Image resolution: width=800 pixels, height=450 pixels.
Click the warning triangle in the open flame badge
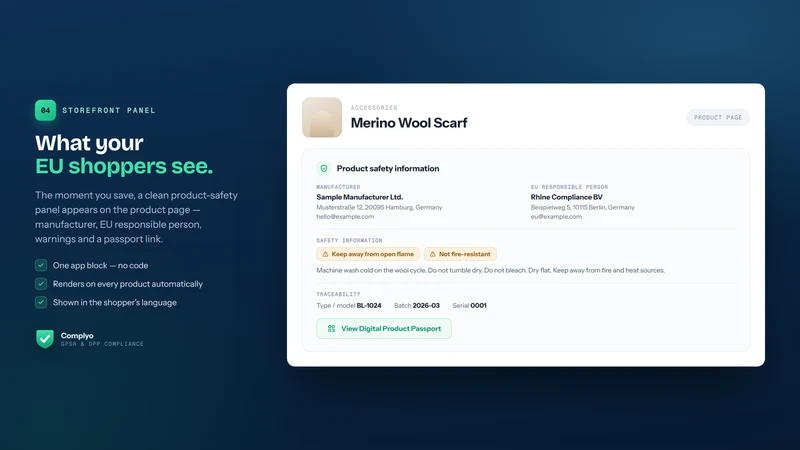point(325,254)
